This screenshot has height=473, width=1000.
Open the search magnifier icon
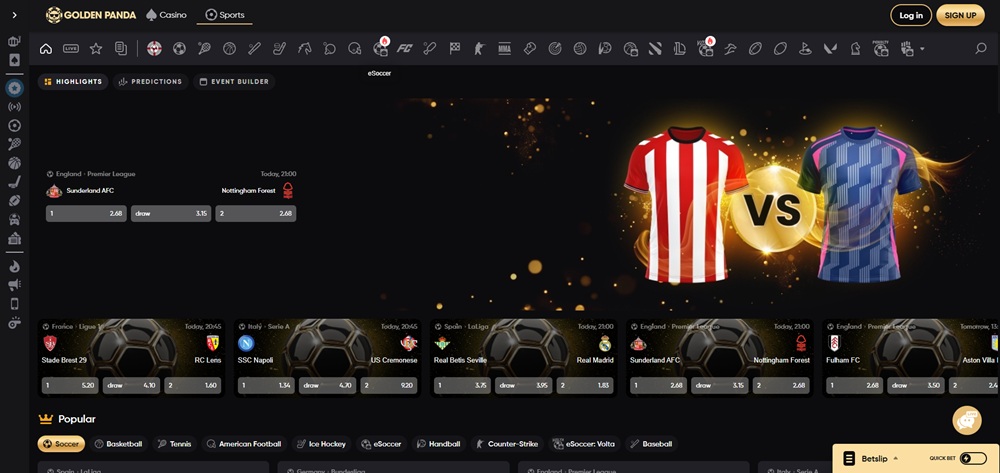tap(981, 48)
